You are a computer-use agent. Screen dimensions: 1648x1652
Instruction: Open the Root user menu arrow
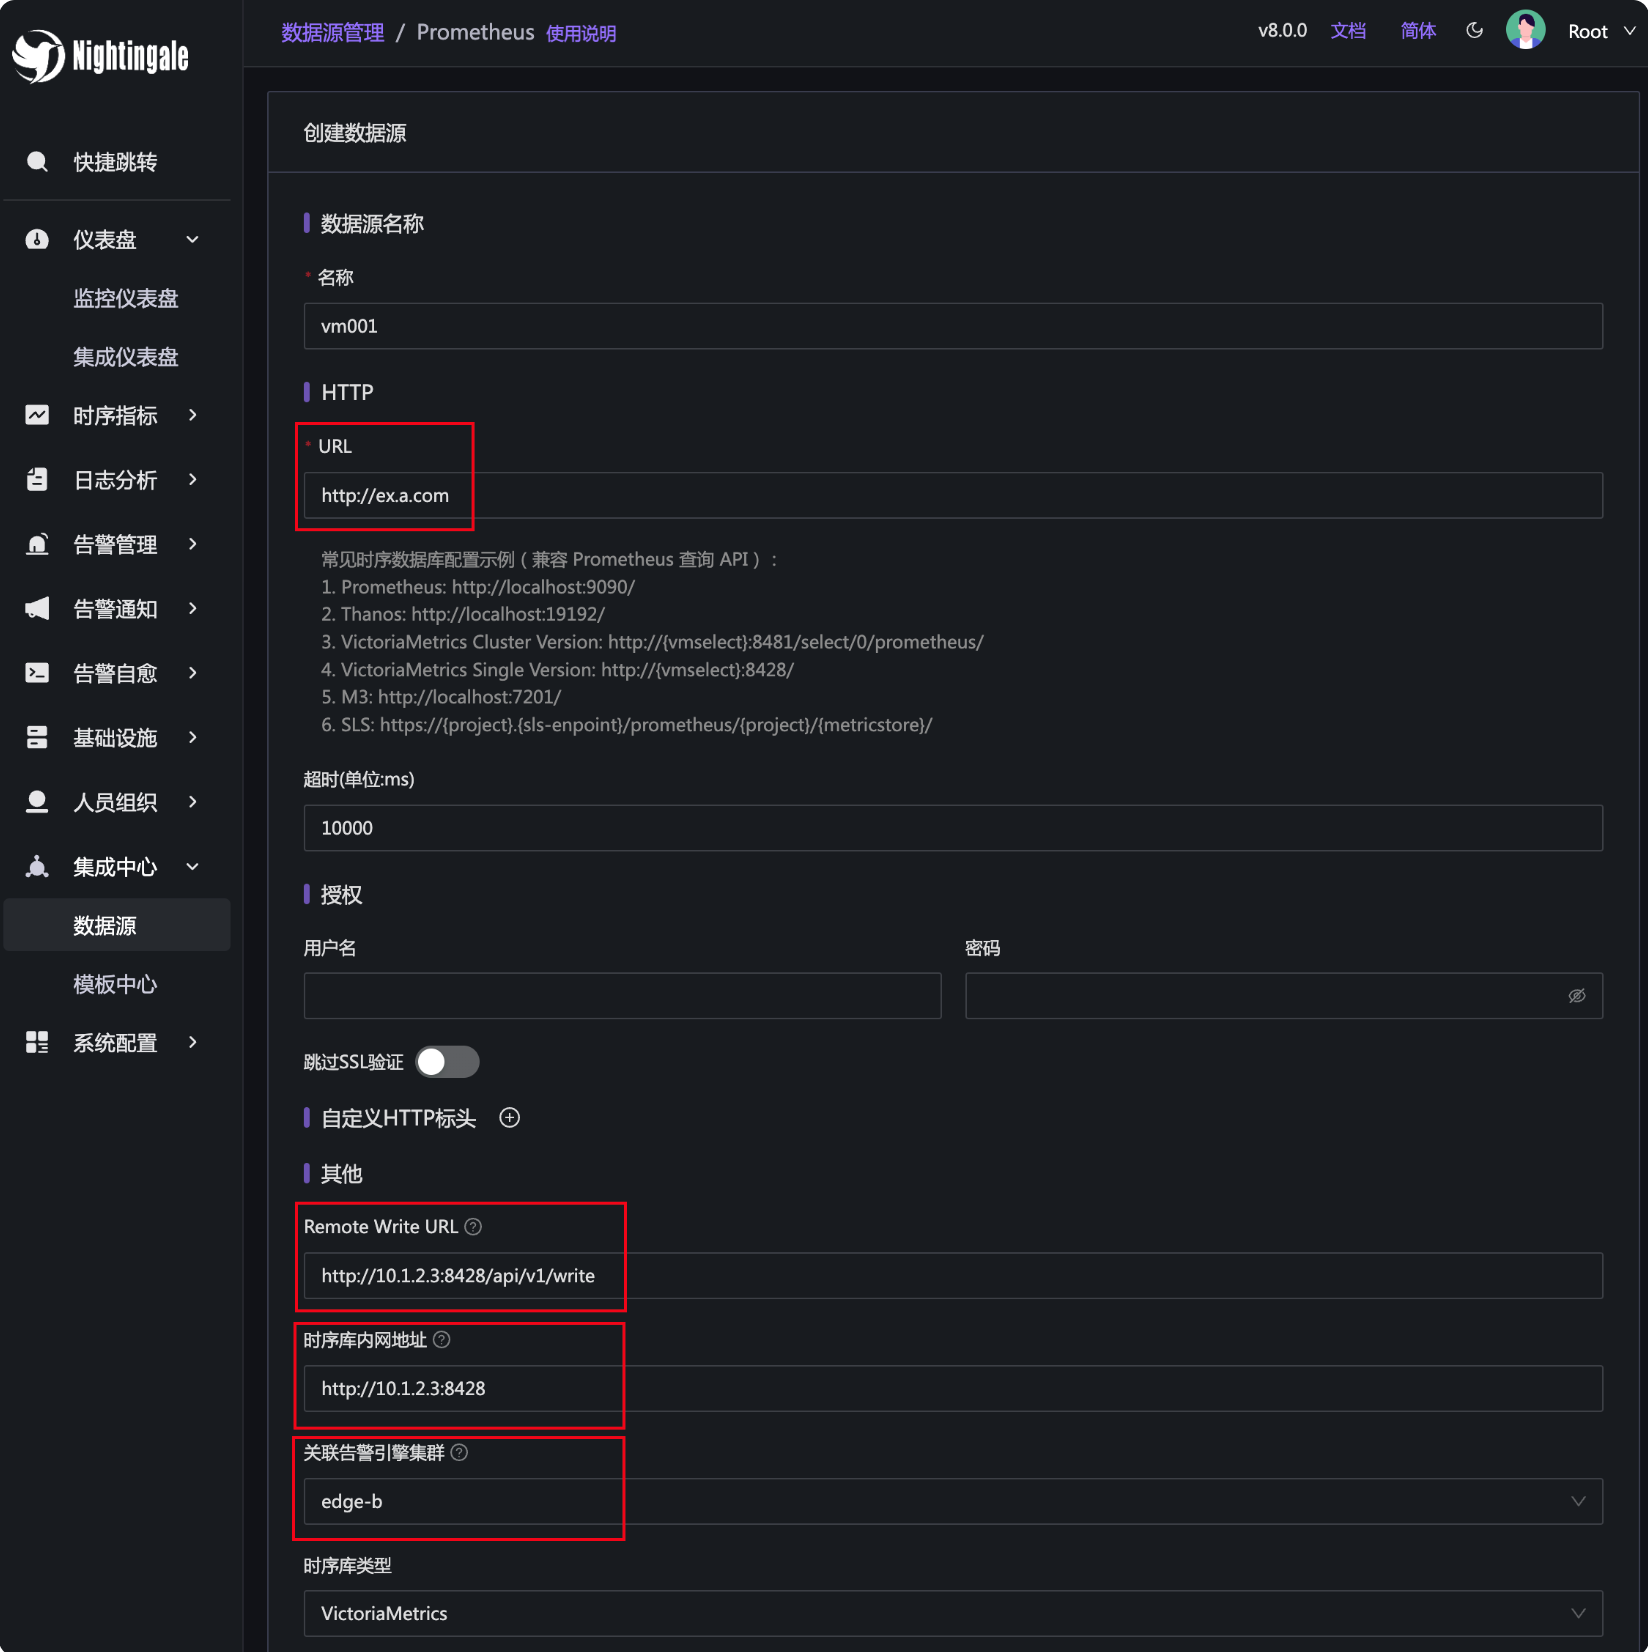point(1629,31)
